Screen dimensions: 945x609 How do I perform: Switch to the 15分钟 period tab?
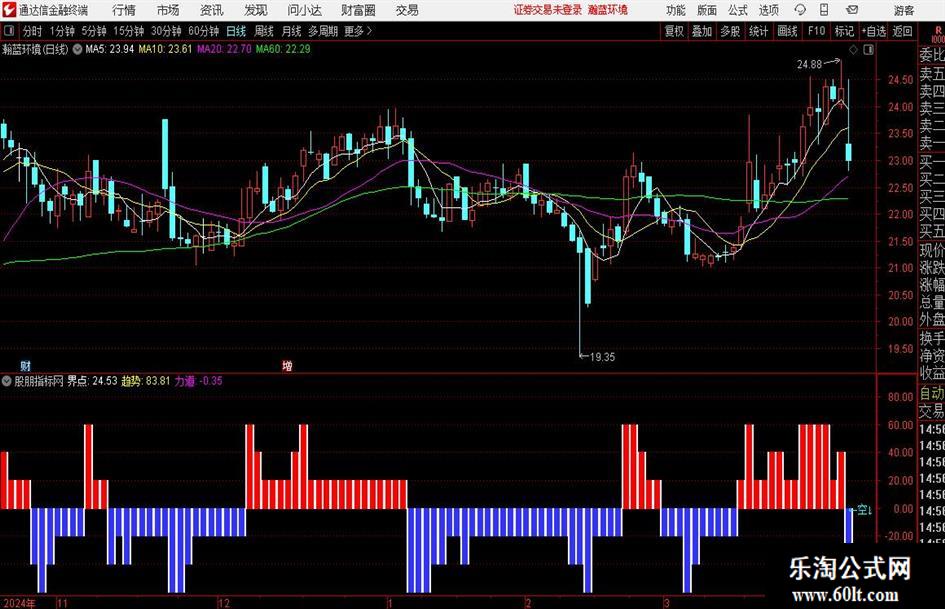point(128,31)
